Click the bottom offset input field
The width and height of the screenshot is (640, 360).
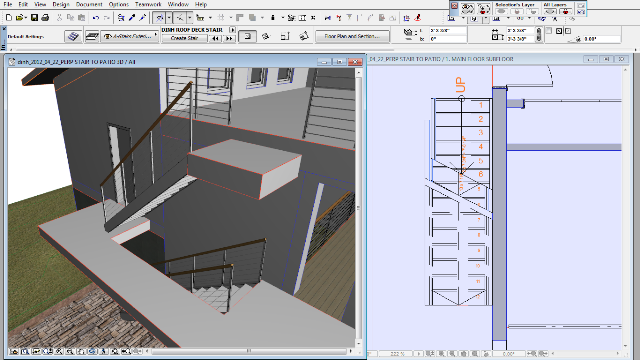[447, 39]
